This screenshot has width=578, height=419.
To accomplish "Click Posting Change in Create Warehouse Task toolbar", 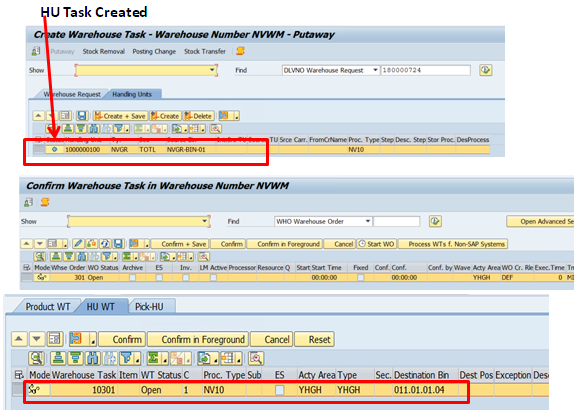I will tap(154, 52).
